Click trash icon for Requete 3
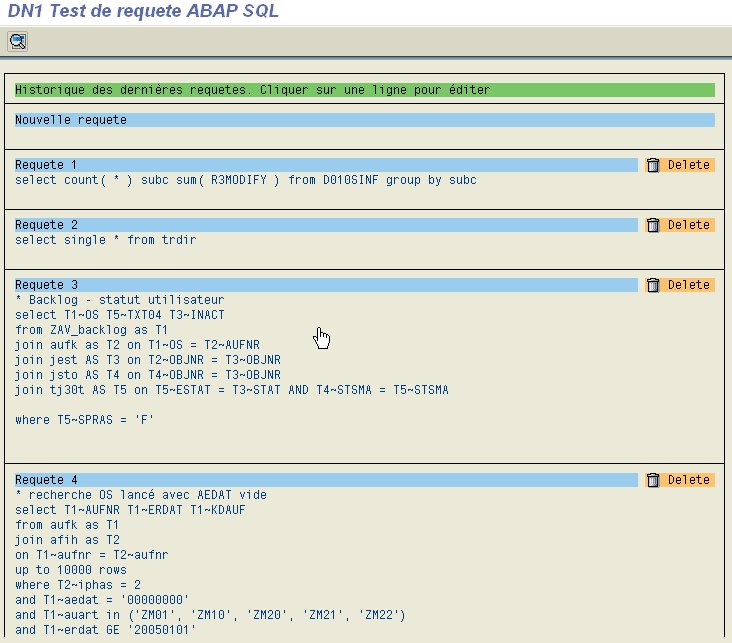 (x=653, y=285)
